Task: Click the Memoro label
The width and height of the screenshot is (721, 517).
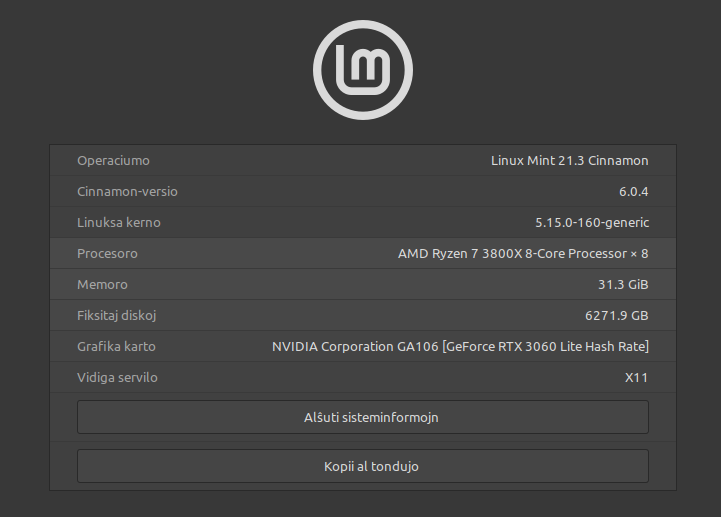Action: [102, 284]
